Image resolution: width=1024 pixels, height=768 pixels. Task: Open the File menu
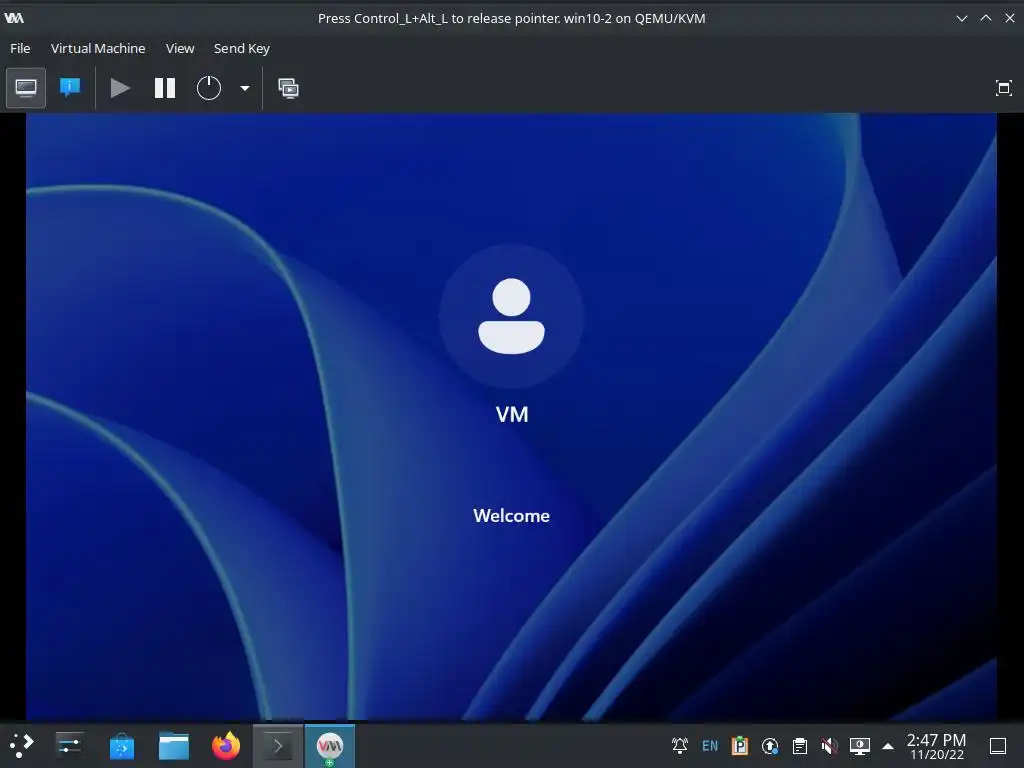coord(20,48)
